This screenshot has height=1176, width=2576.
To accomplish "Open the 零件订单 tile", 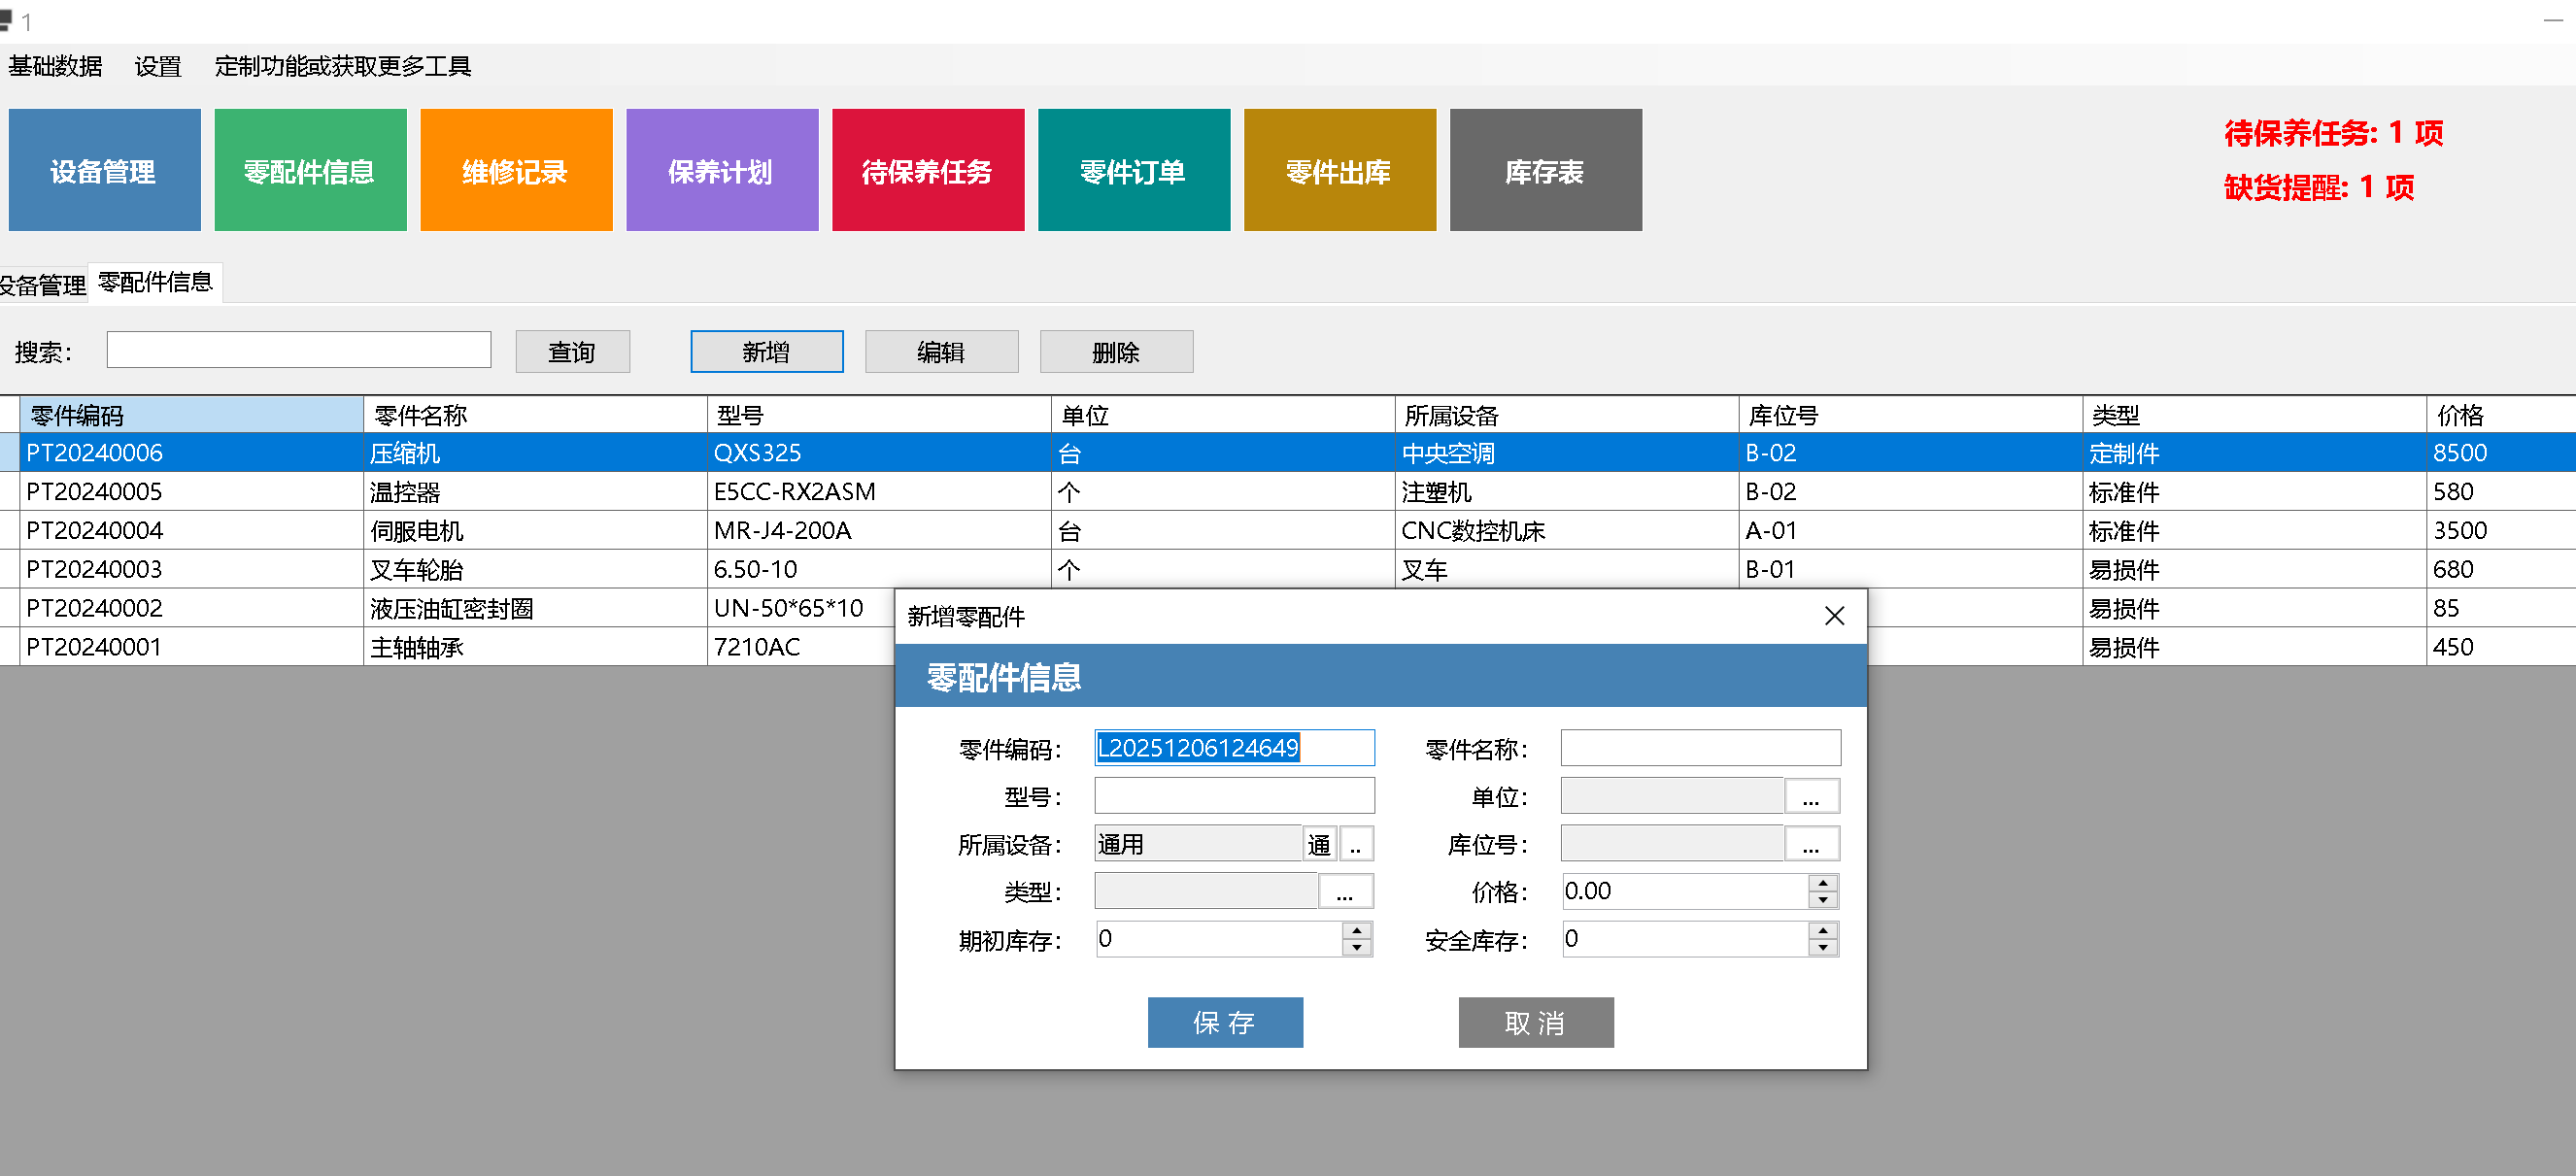I will pyautogui.click(x=1133, y=171).
